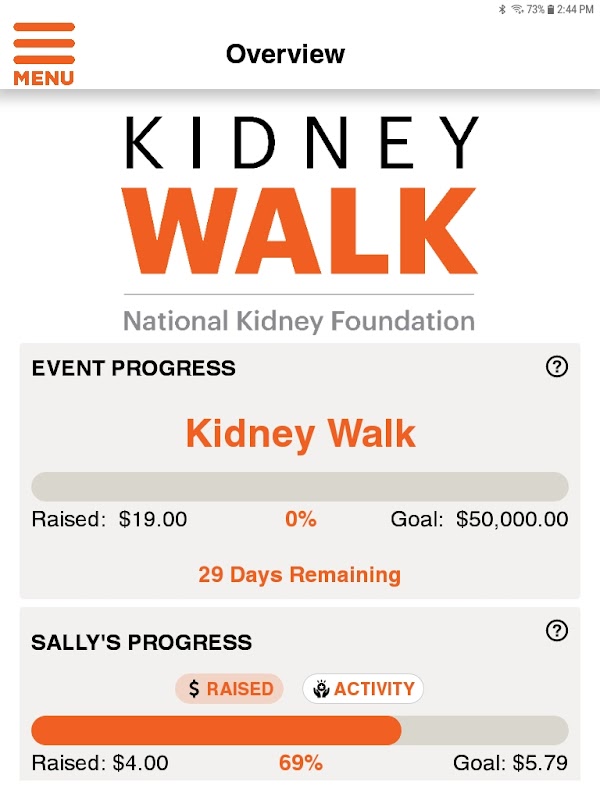Image resolution: width=600 pixels, height=800 pixels.
Task: Tap the battery icon in status bar
Action: [551, 9]
